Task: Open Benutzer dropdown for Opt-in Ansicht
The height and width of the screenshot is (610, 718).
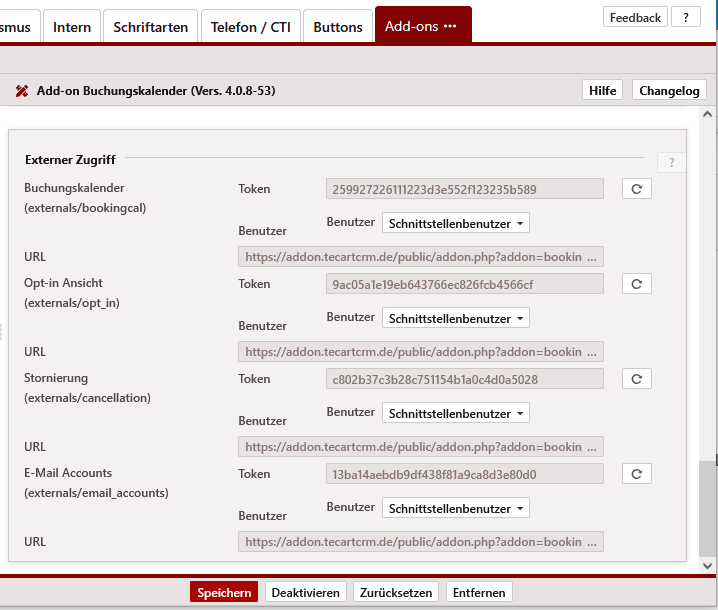Action: [455, 318]
